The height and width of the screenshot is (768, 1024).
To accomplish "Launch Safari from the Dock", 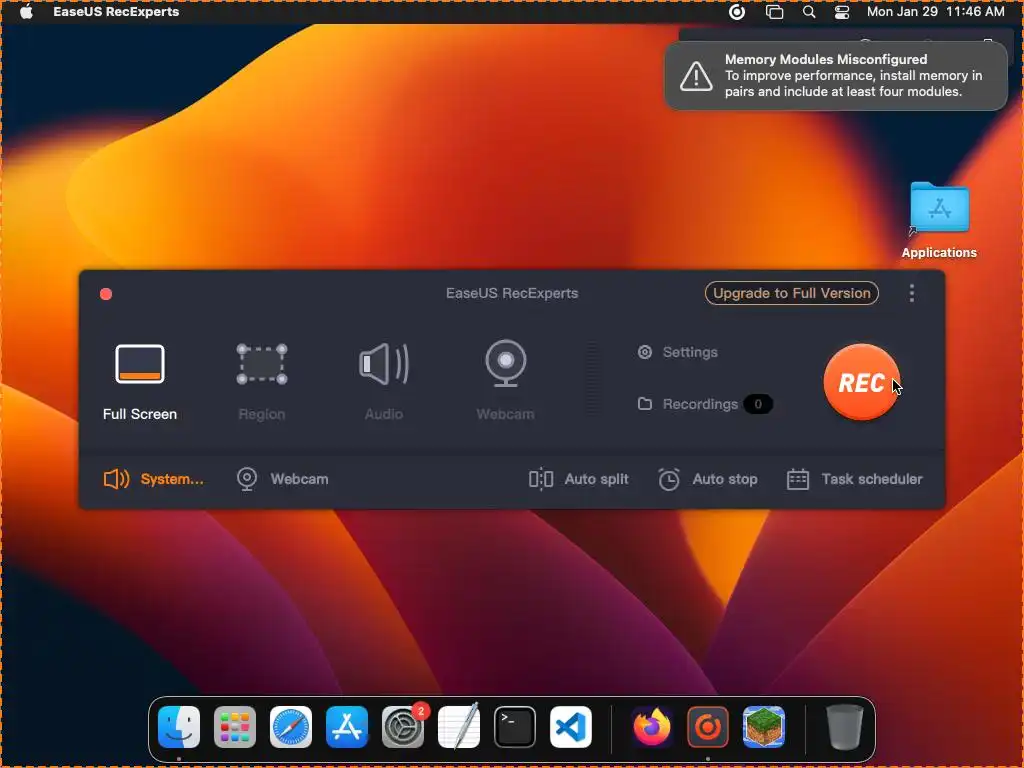I will (291, 727).
